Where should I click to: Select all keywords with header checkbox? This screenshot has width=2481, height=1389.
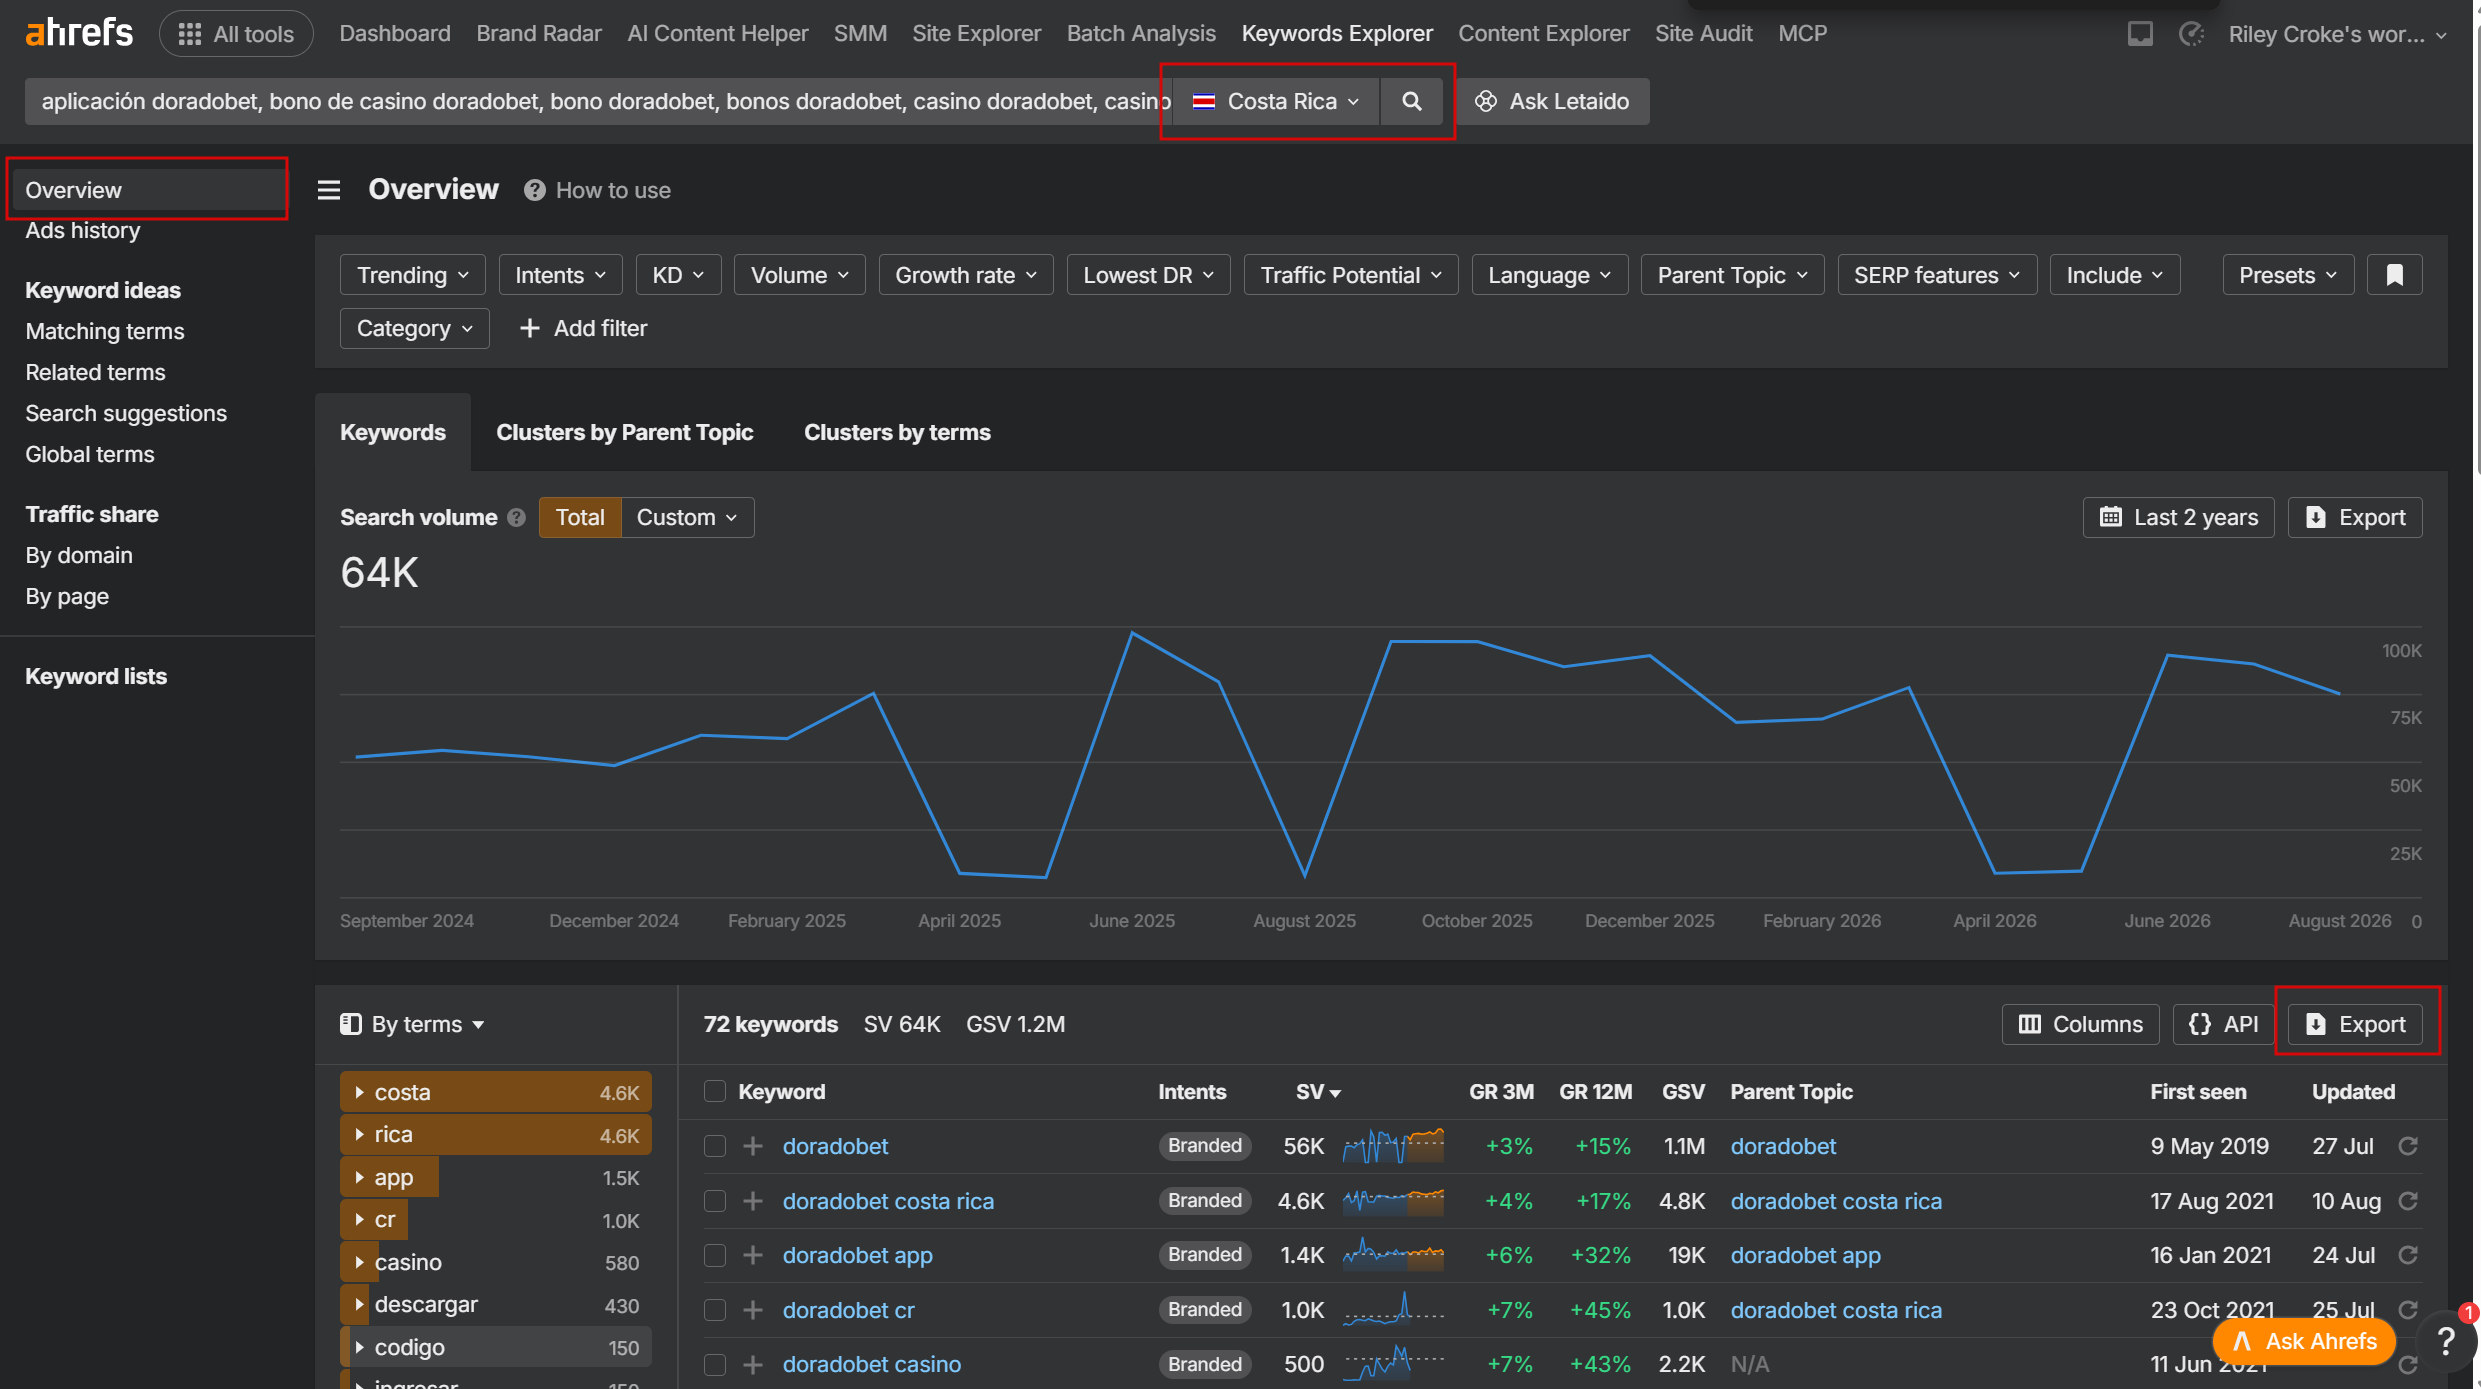click(715, 1091)
